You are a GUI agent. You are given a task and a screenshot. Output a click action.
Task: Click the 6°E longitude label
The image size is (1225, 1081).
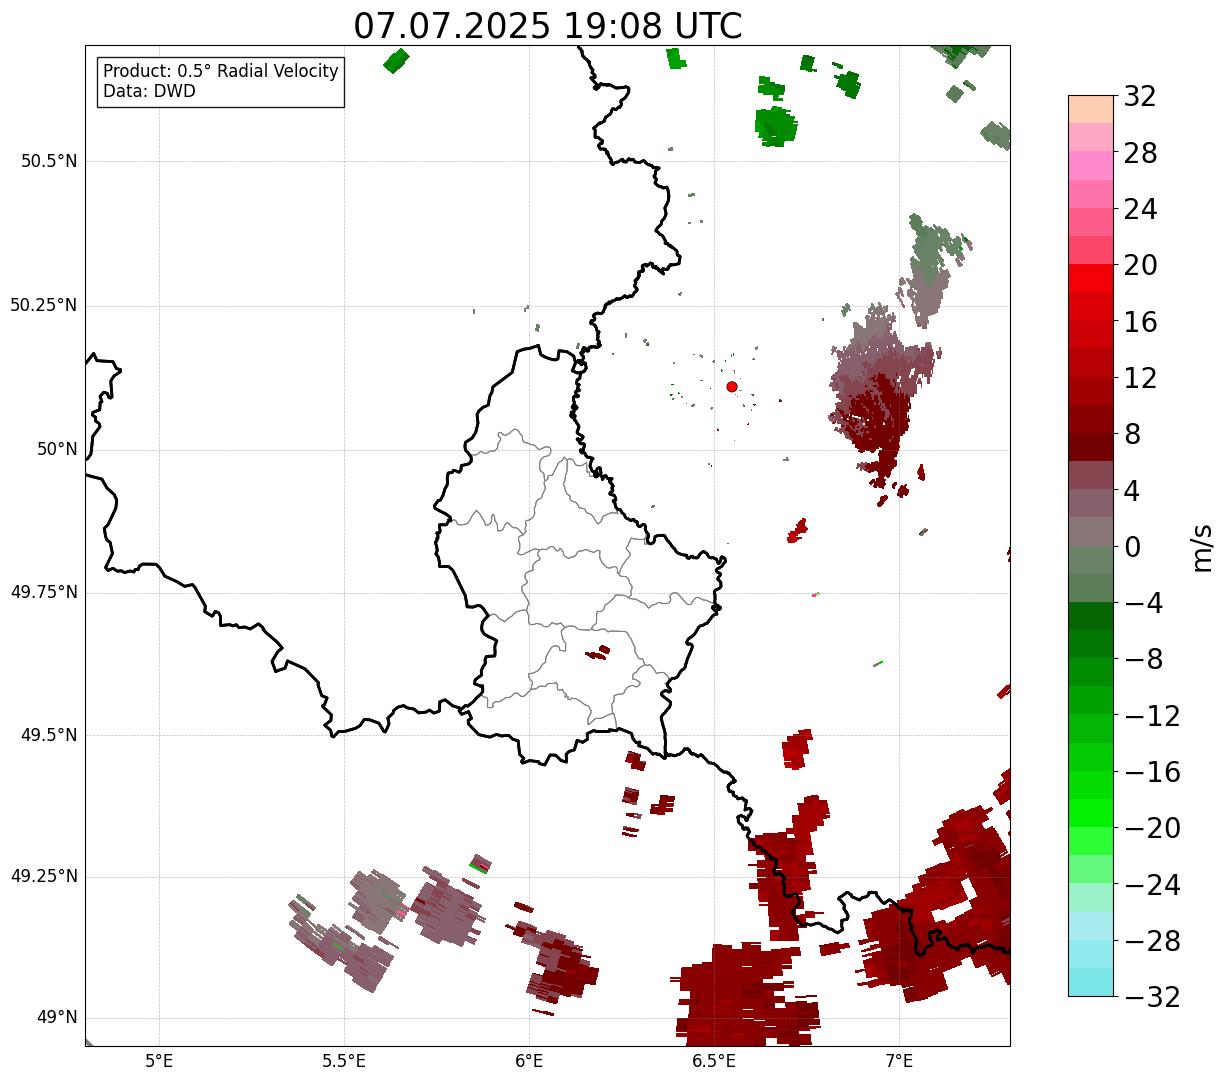(x=529, y=1060)
